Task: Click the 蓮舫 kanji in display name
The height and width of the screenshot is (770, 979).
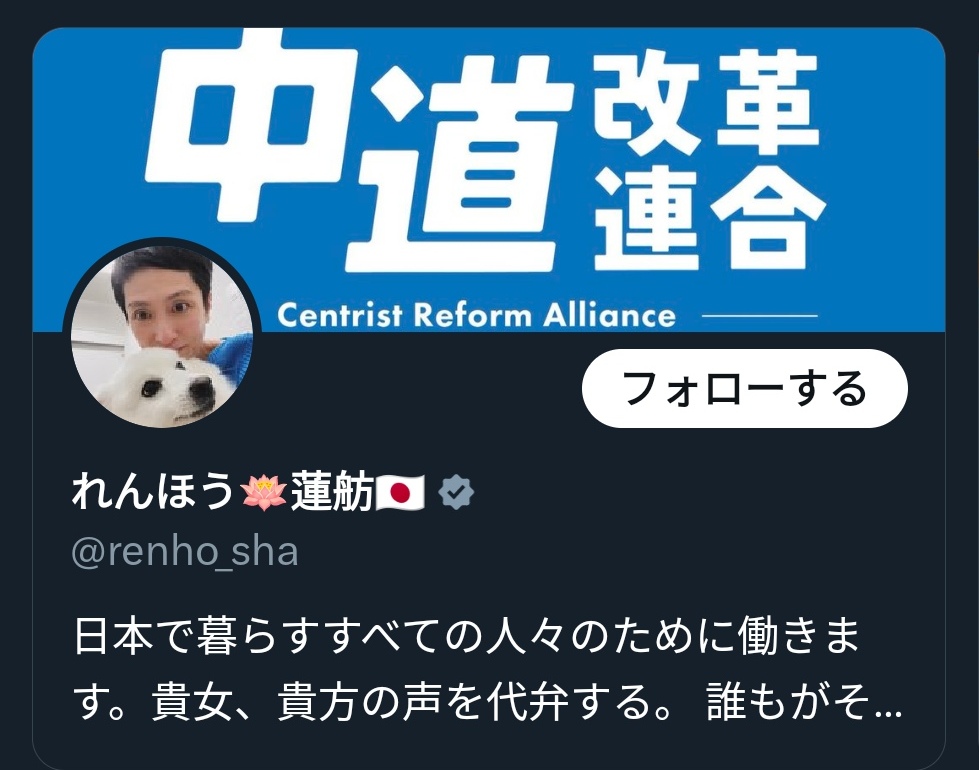Action: tap(332, 492)
